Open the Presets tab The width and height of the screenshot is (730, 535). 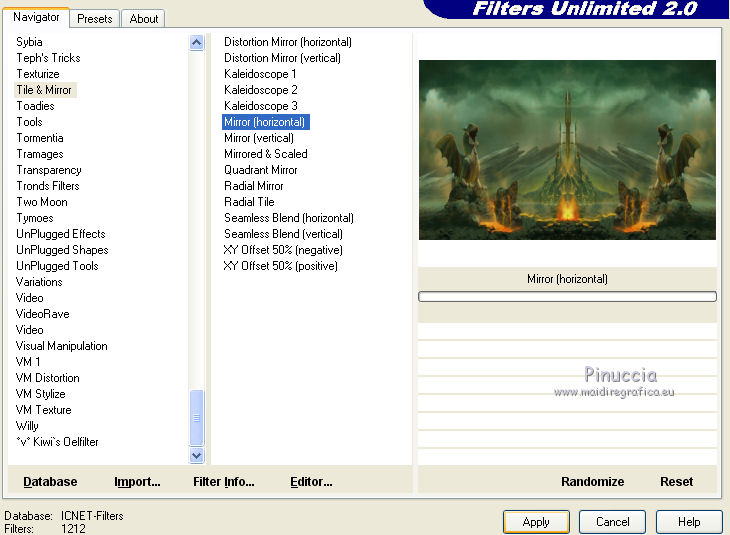pos(95,19)
